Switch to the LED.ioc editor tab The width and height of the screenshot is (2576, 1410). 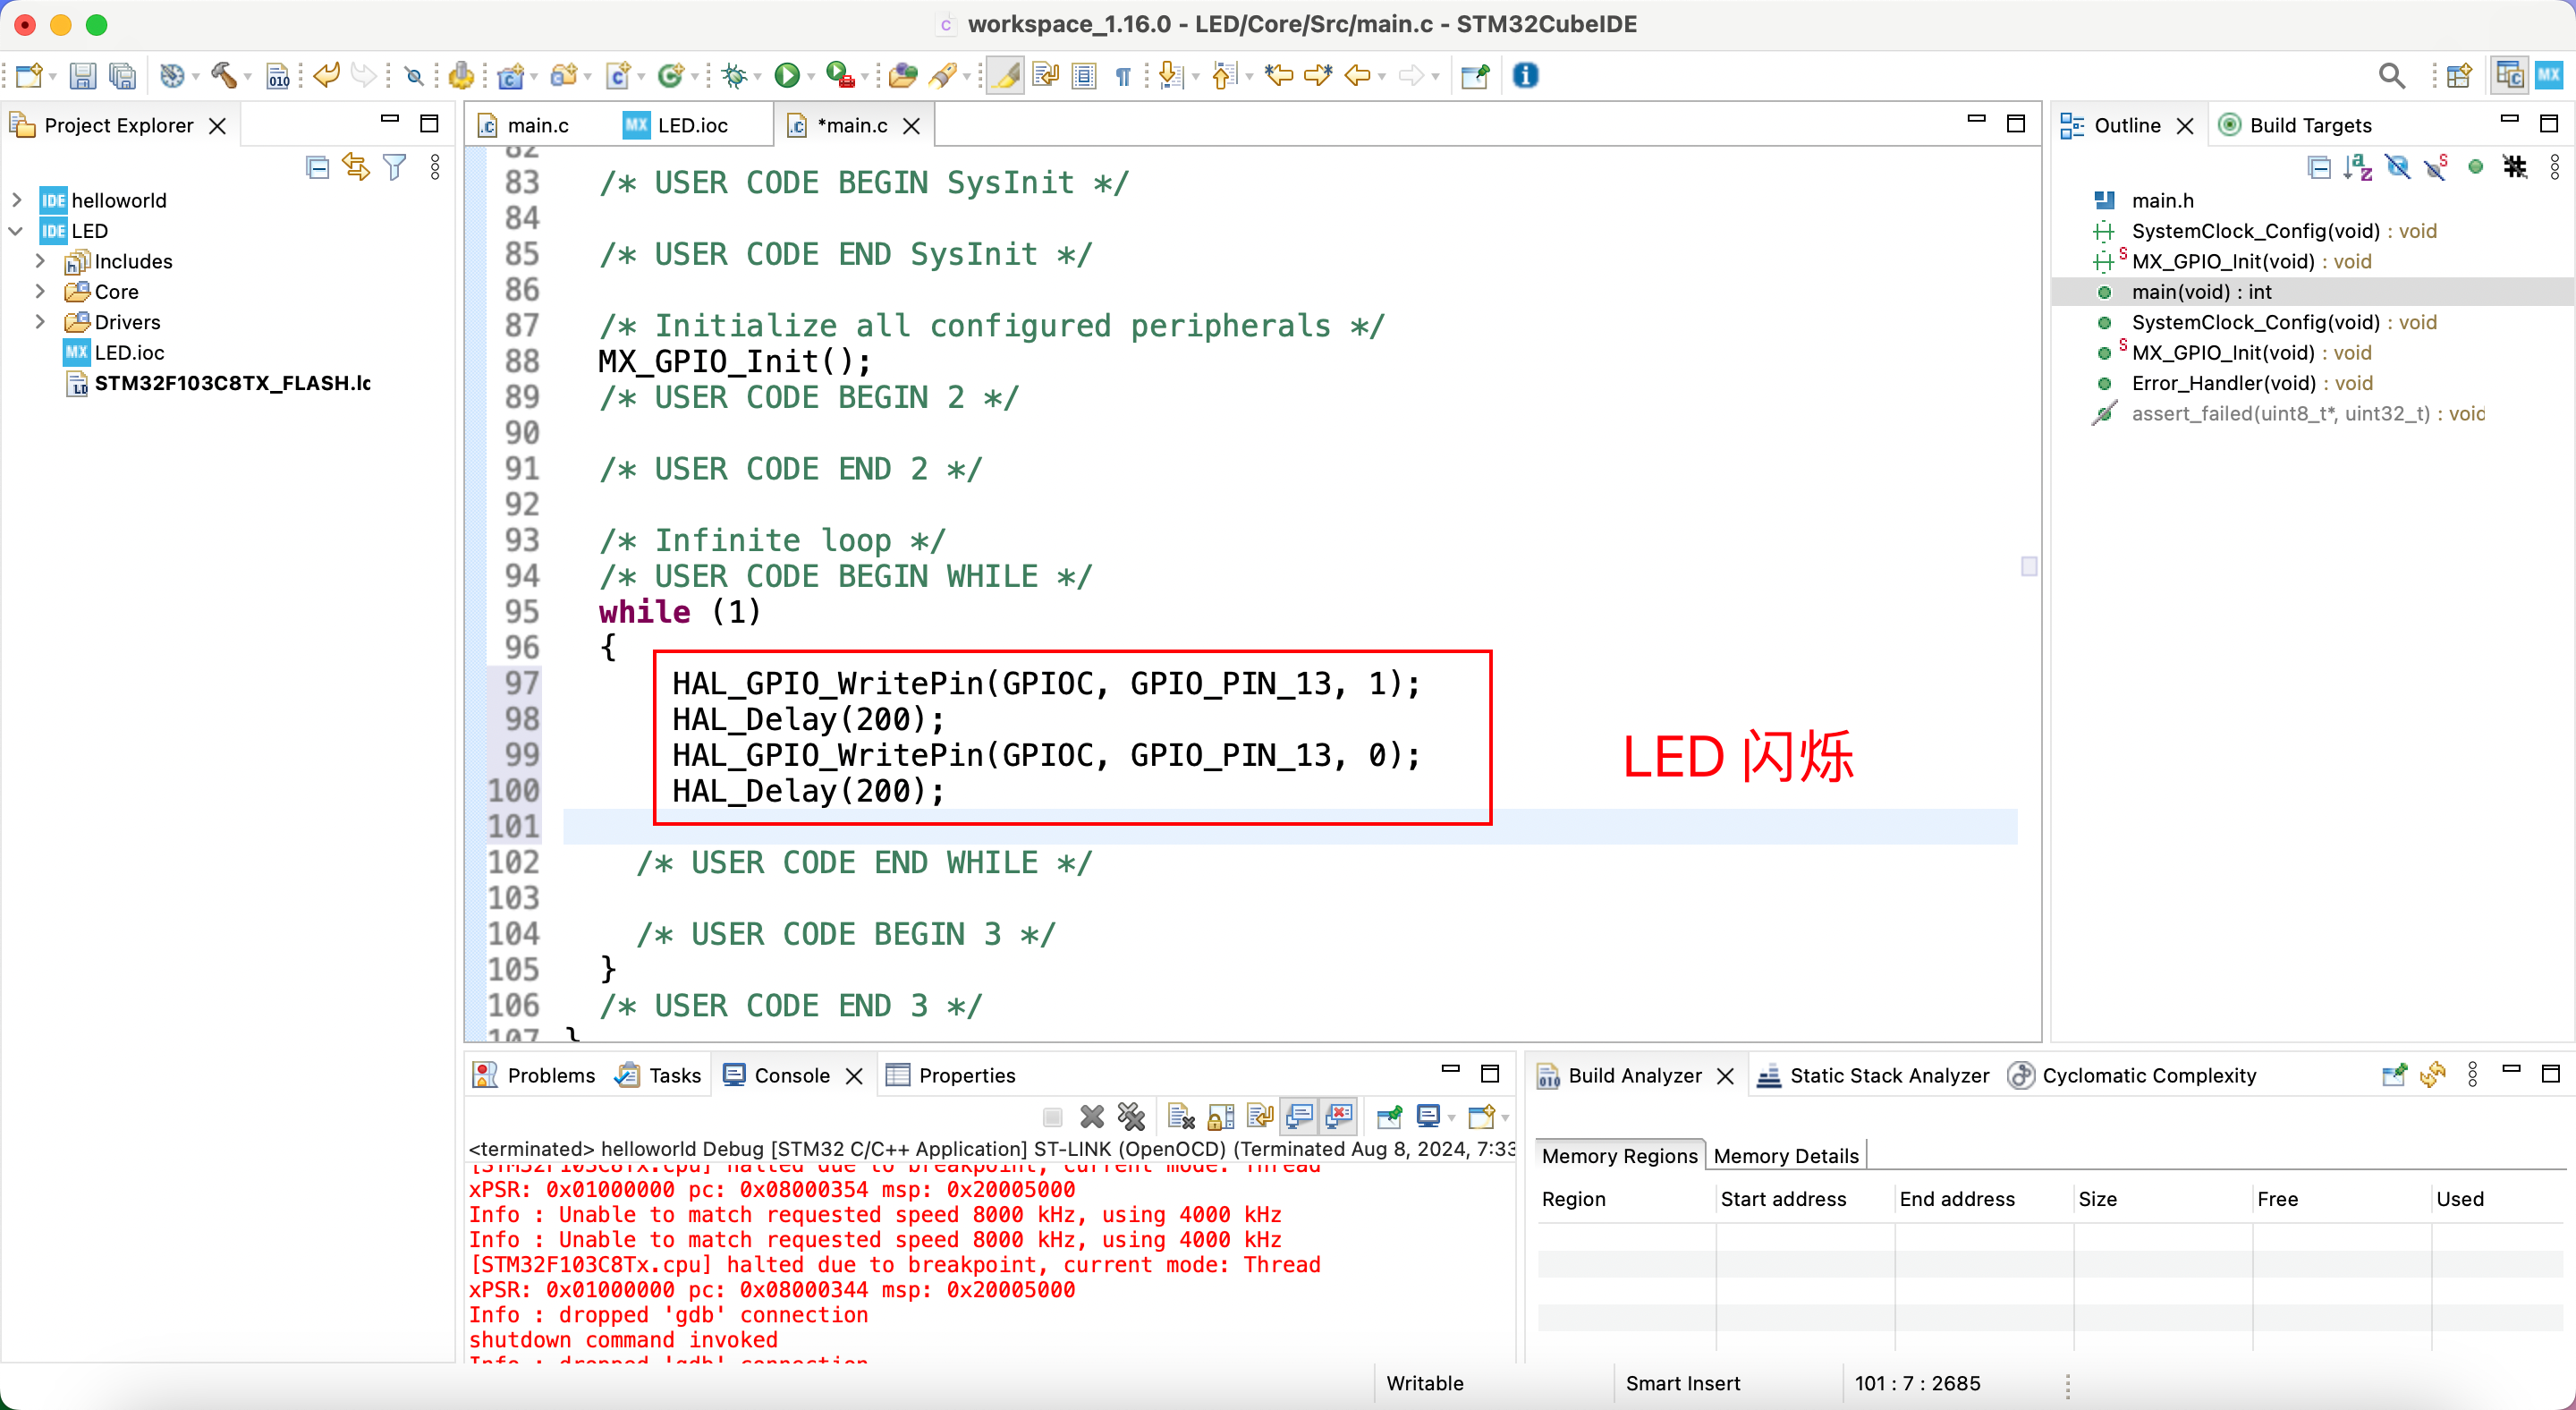pos(677,126)
